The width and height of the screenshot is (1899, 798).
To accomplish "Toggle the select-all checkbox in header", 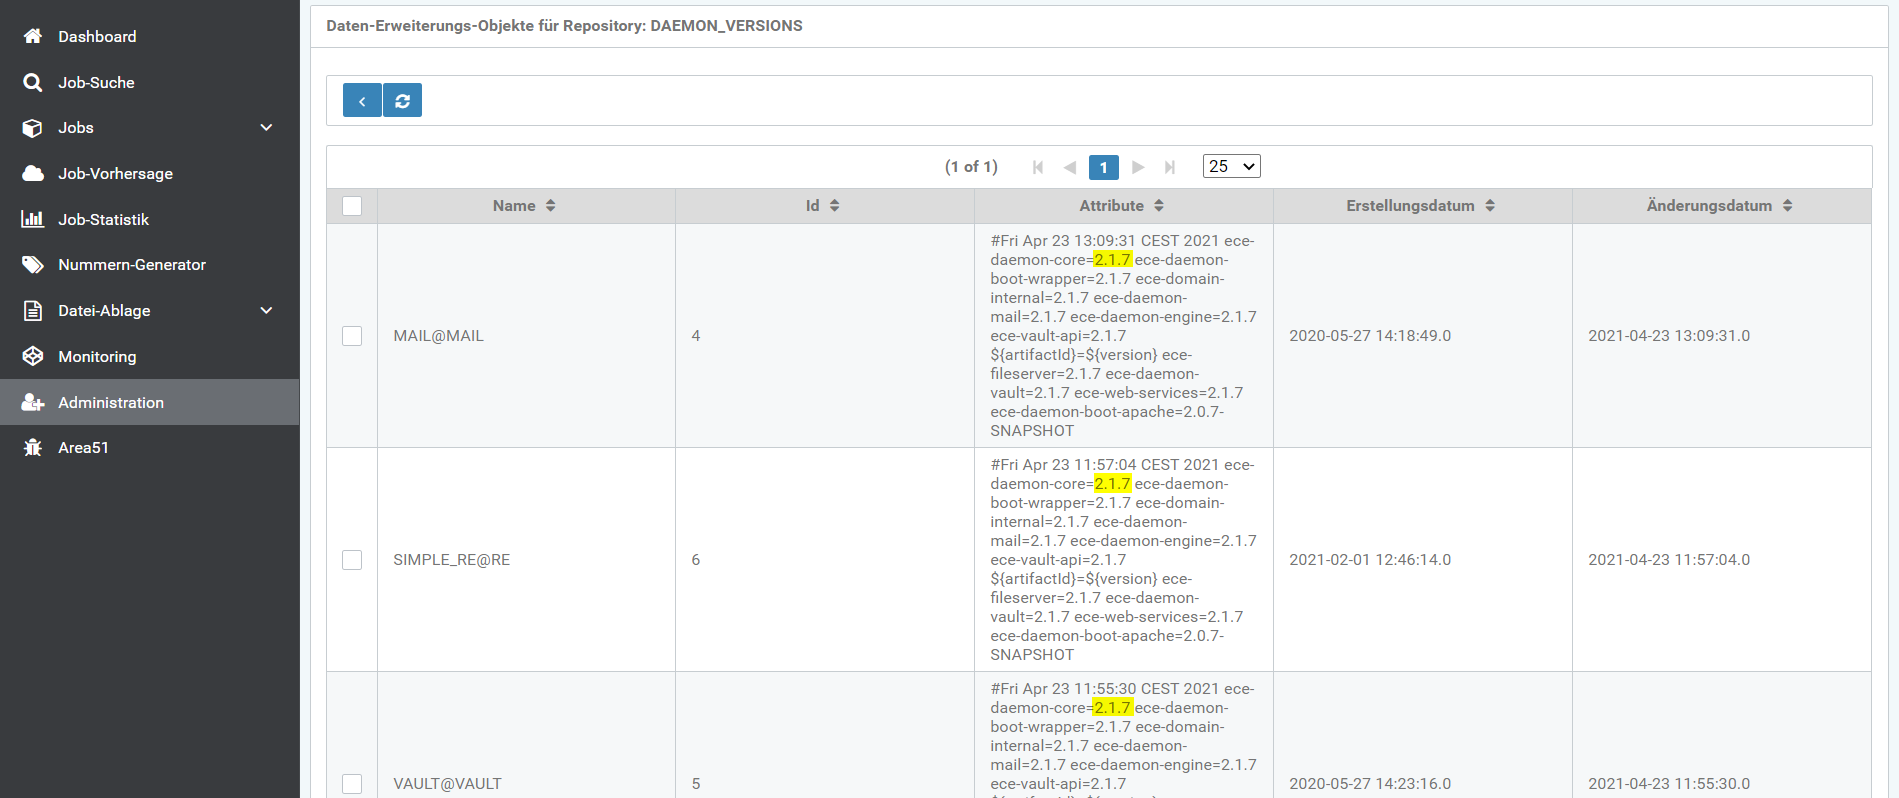I will (352, 206).
